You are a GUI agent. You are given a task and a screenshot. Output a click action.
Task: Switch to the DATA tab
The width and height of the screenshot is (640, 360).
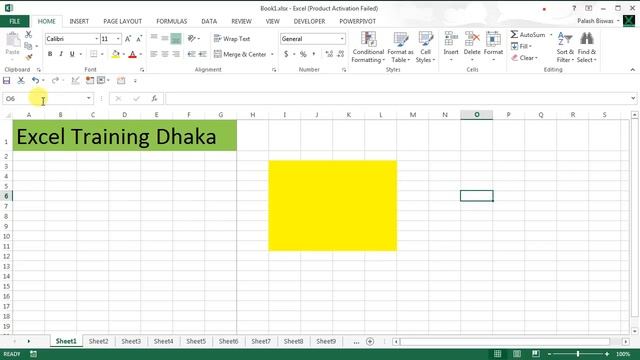click(209, 21)
